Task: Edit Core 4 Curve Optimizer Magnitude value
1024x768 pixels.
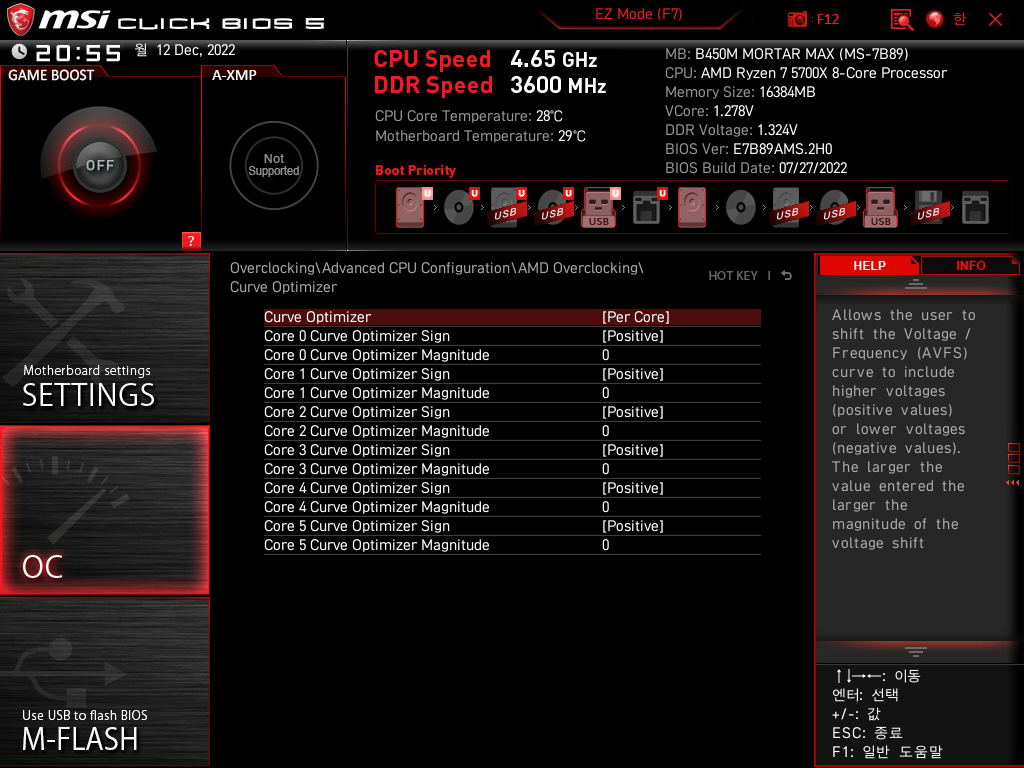Action: click(605, 507)
